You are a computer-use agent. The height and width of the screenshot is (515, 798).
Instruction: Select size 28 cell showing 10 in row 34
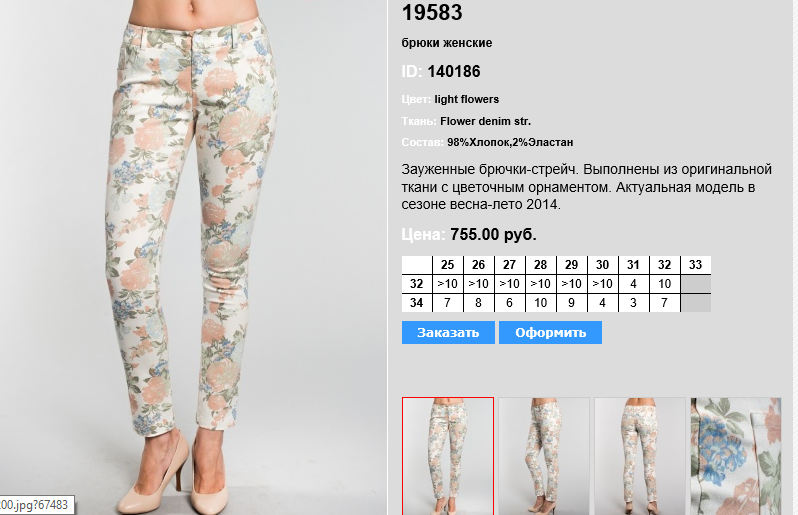(541, 303)
